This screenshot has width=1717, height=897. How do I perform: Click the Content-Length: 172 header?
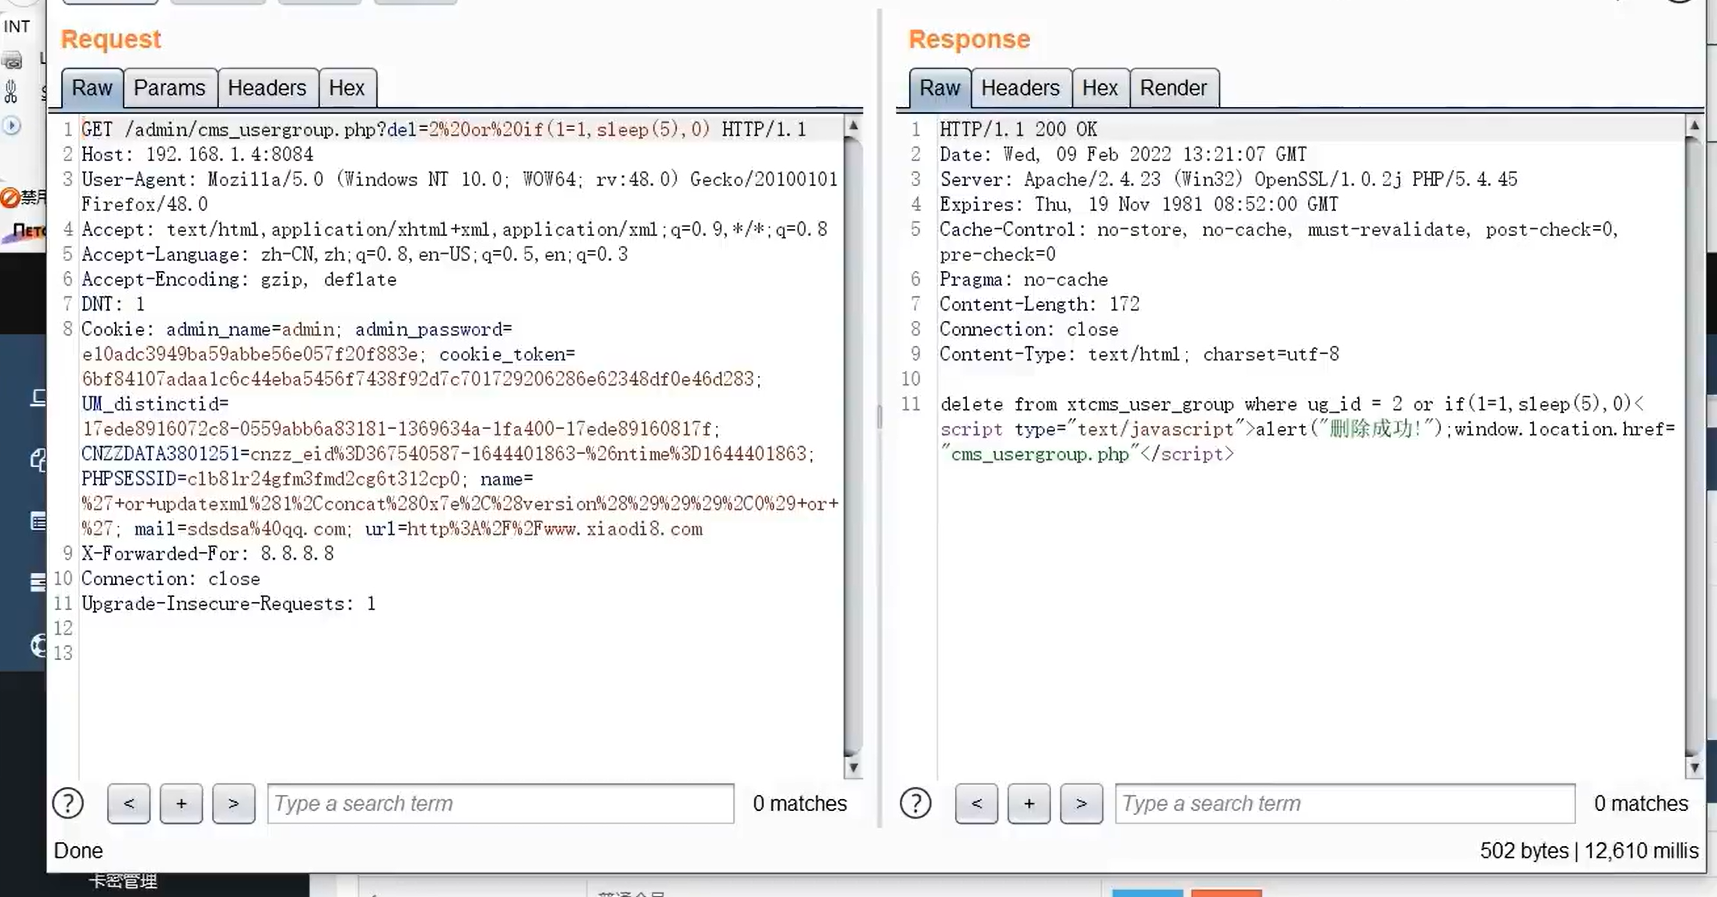pos(1039,304)
